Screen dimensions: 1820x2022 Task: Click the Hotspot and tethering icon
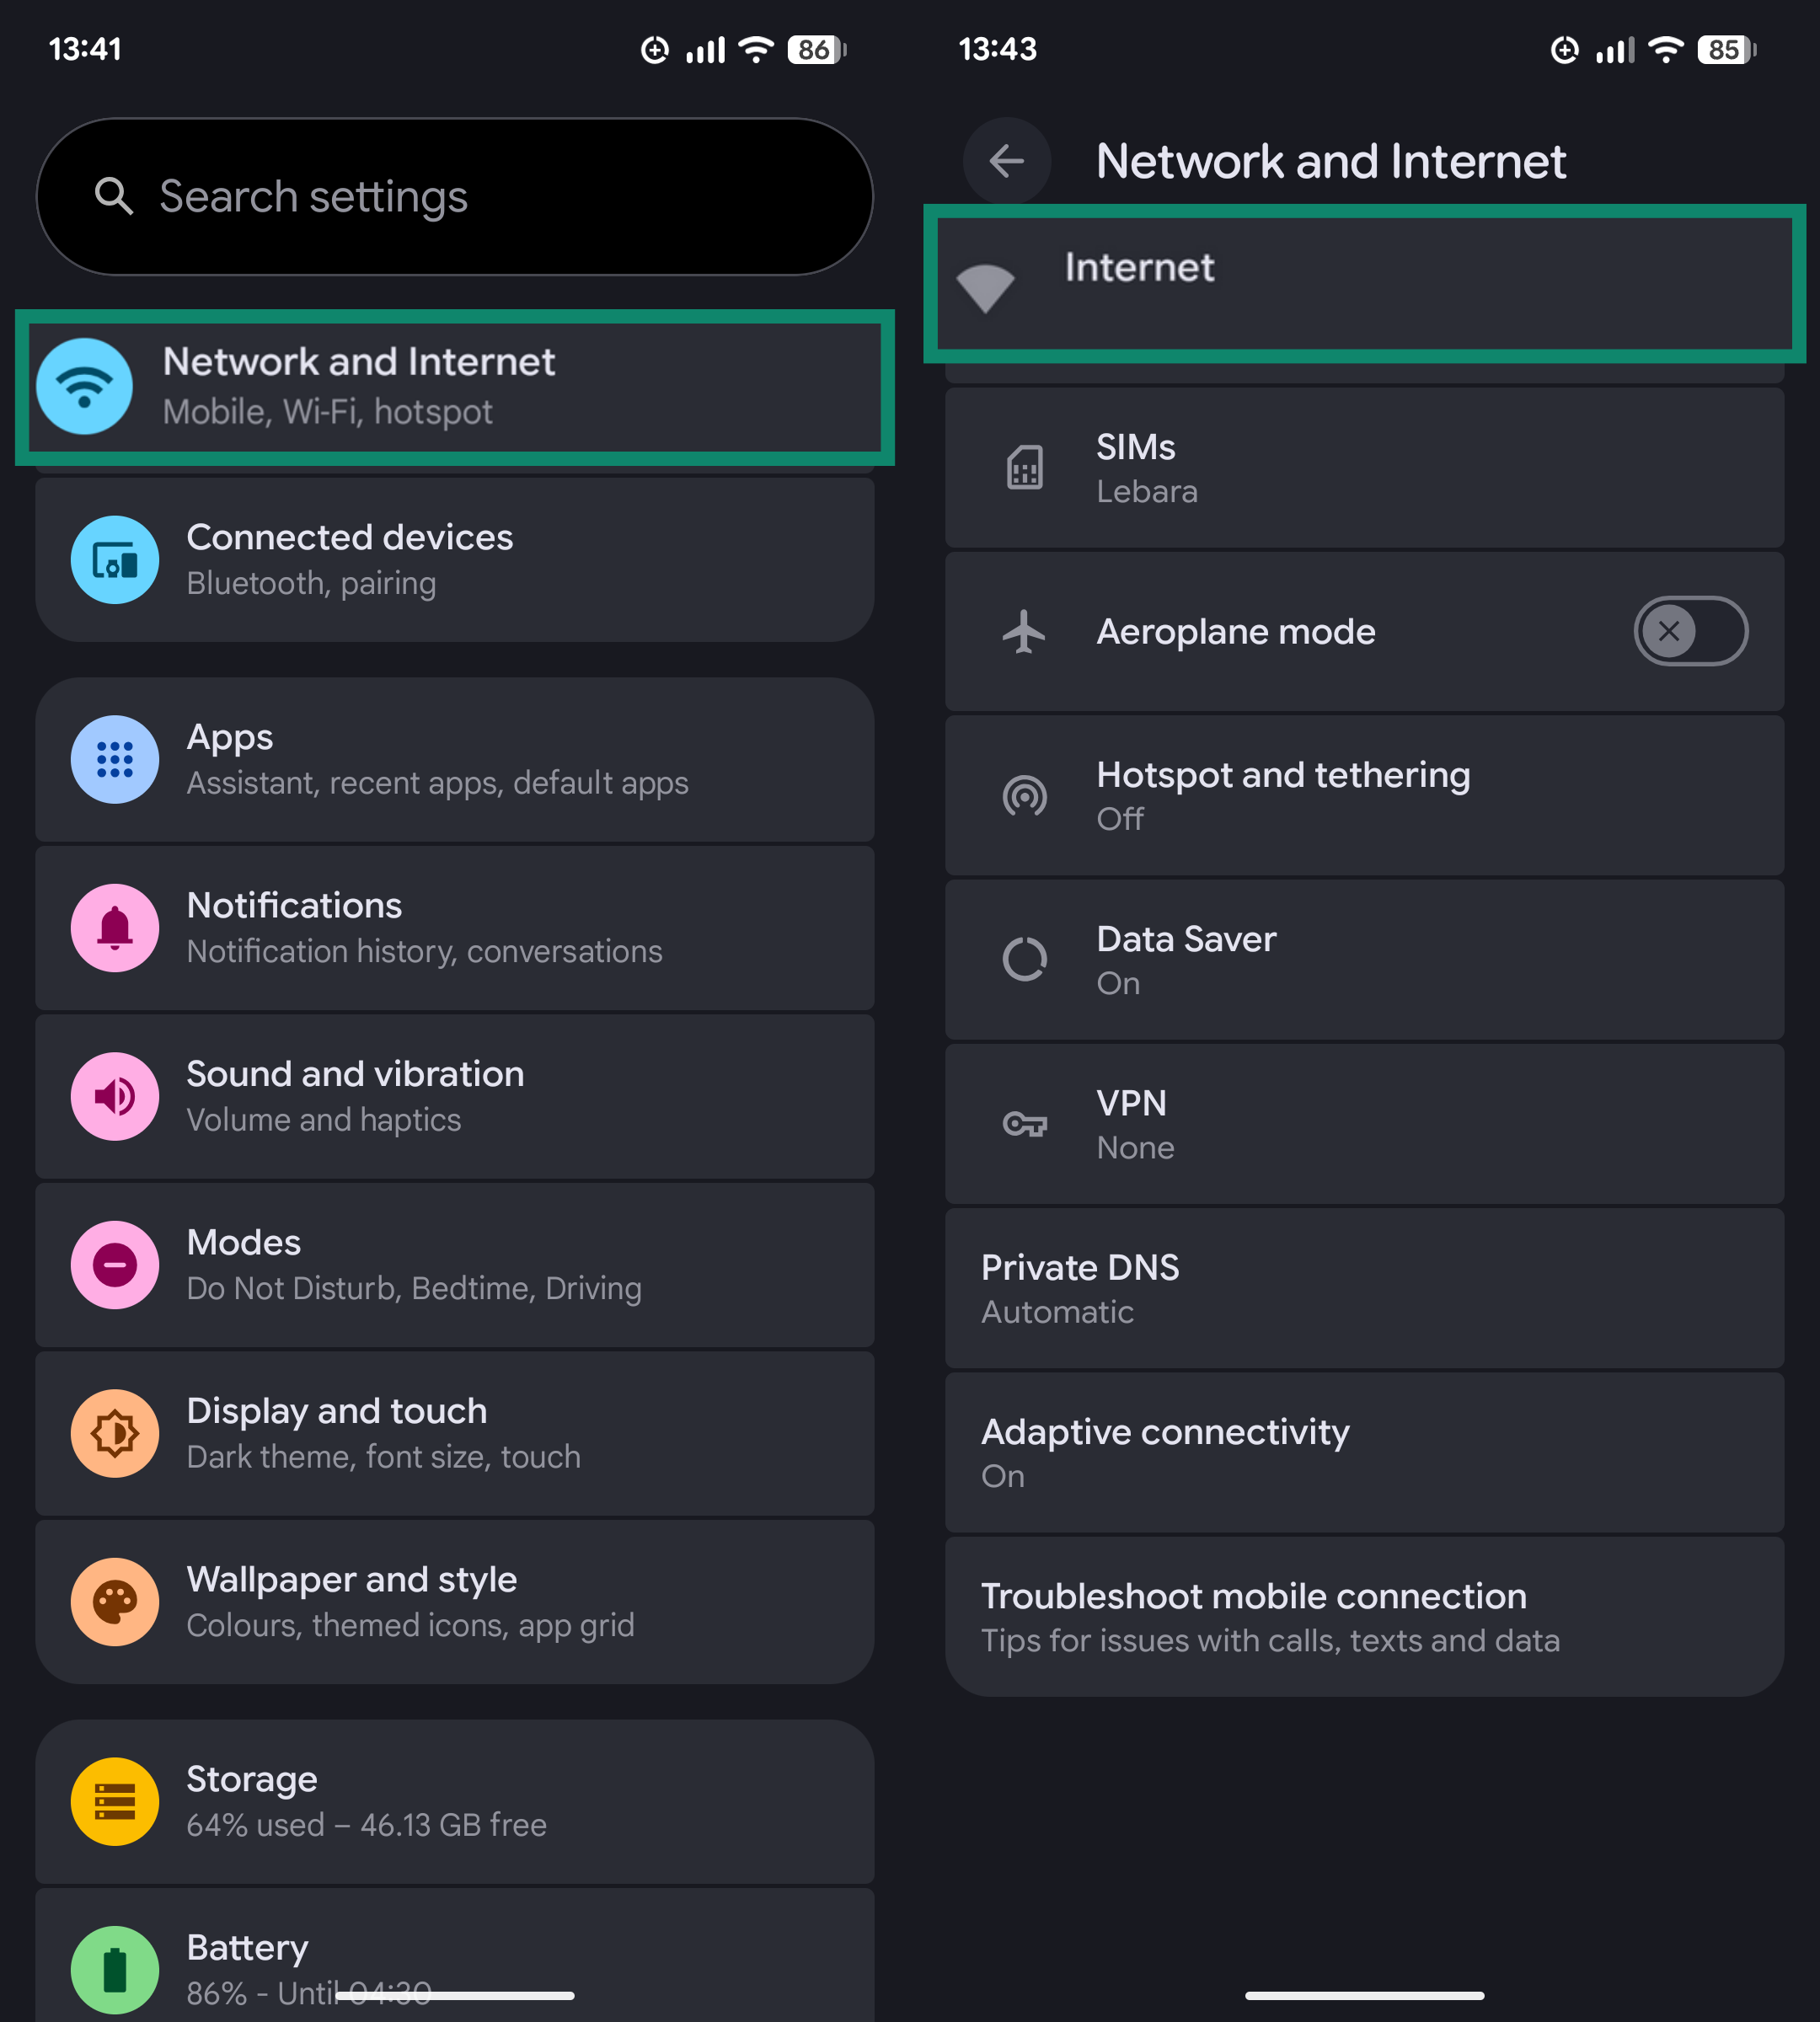[1025, 795]
